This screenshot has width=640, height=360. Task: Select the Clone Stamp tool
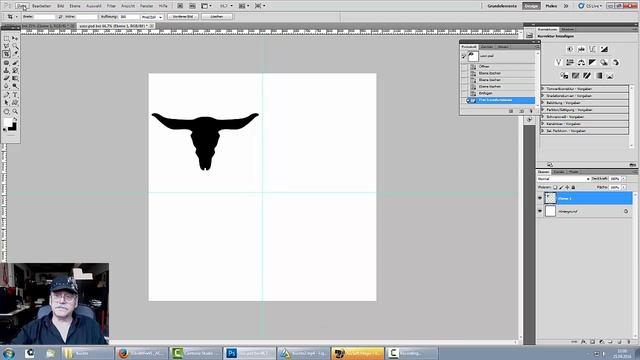6,71
